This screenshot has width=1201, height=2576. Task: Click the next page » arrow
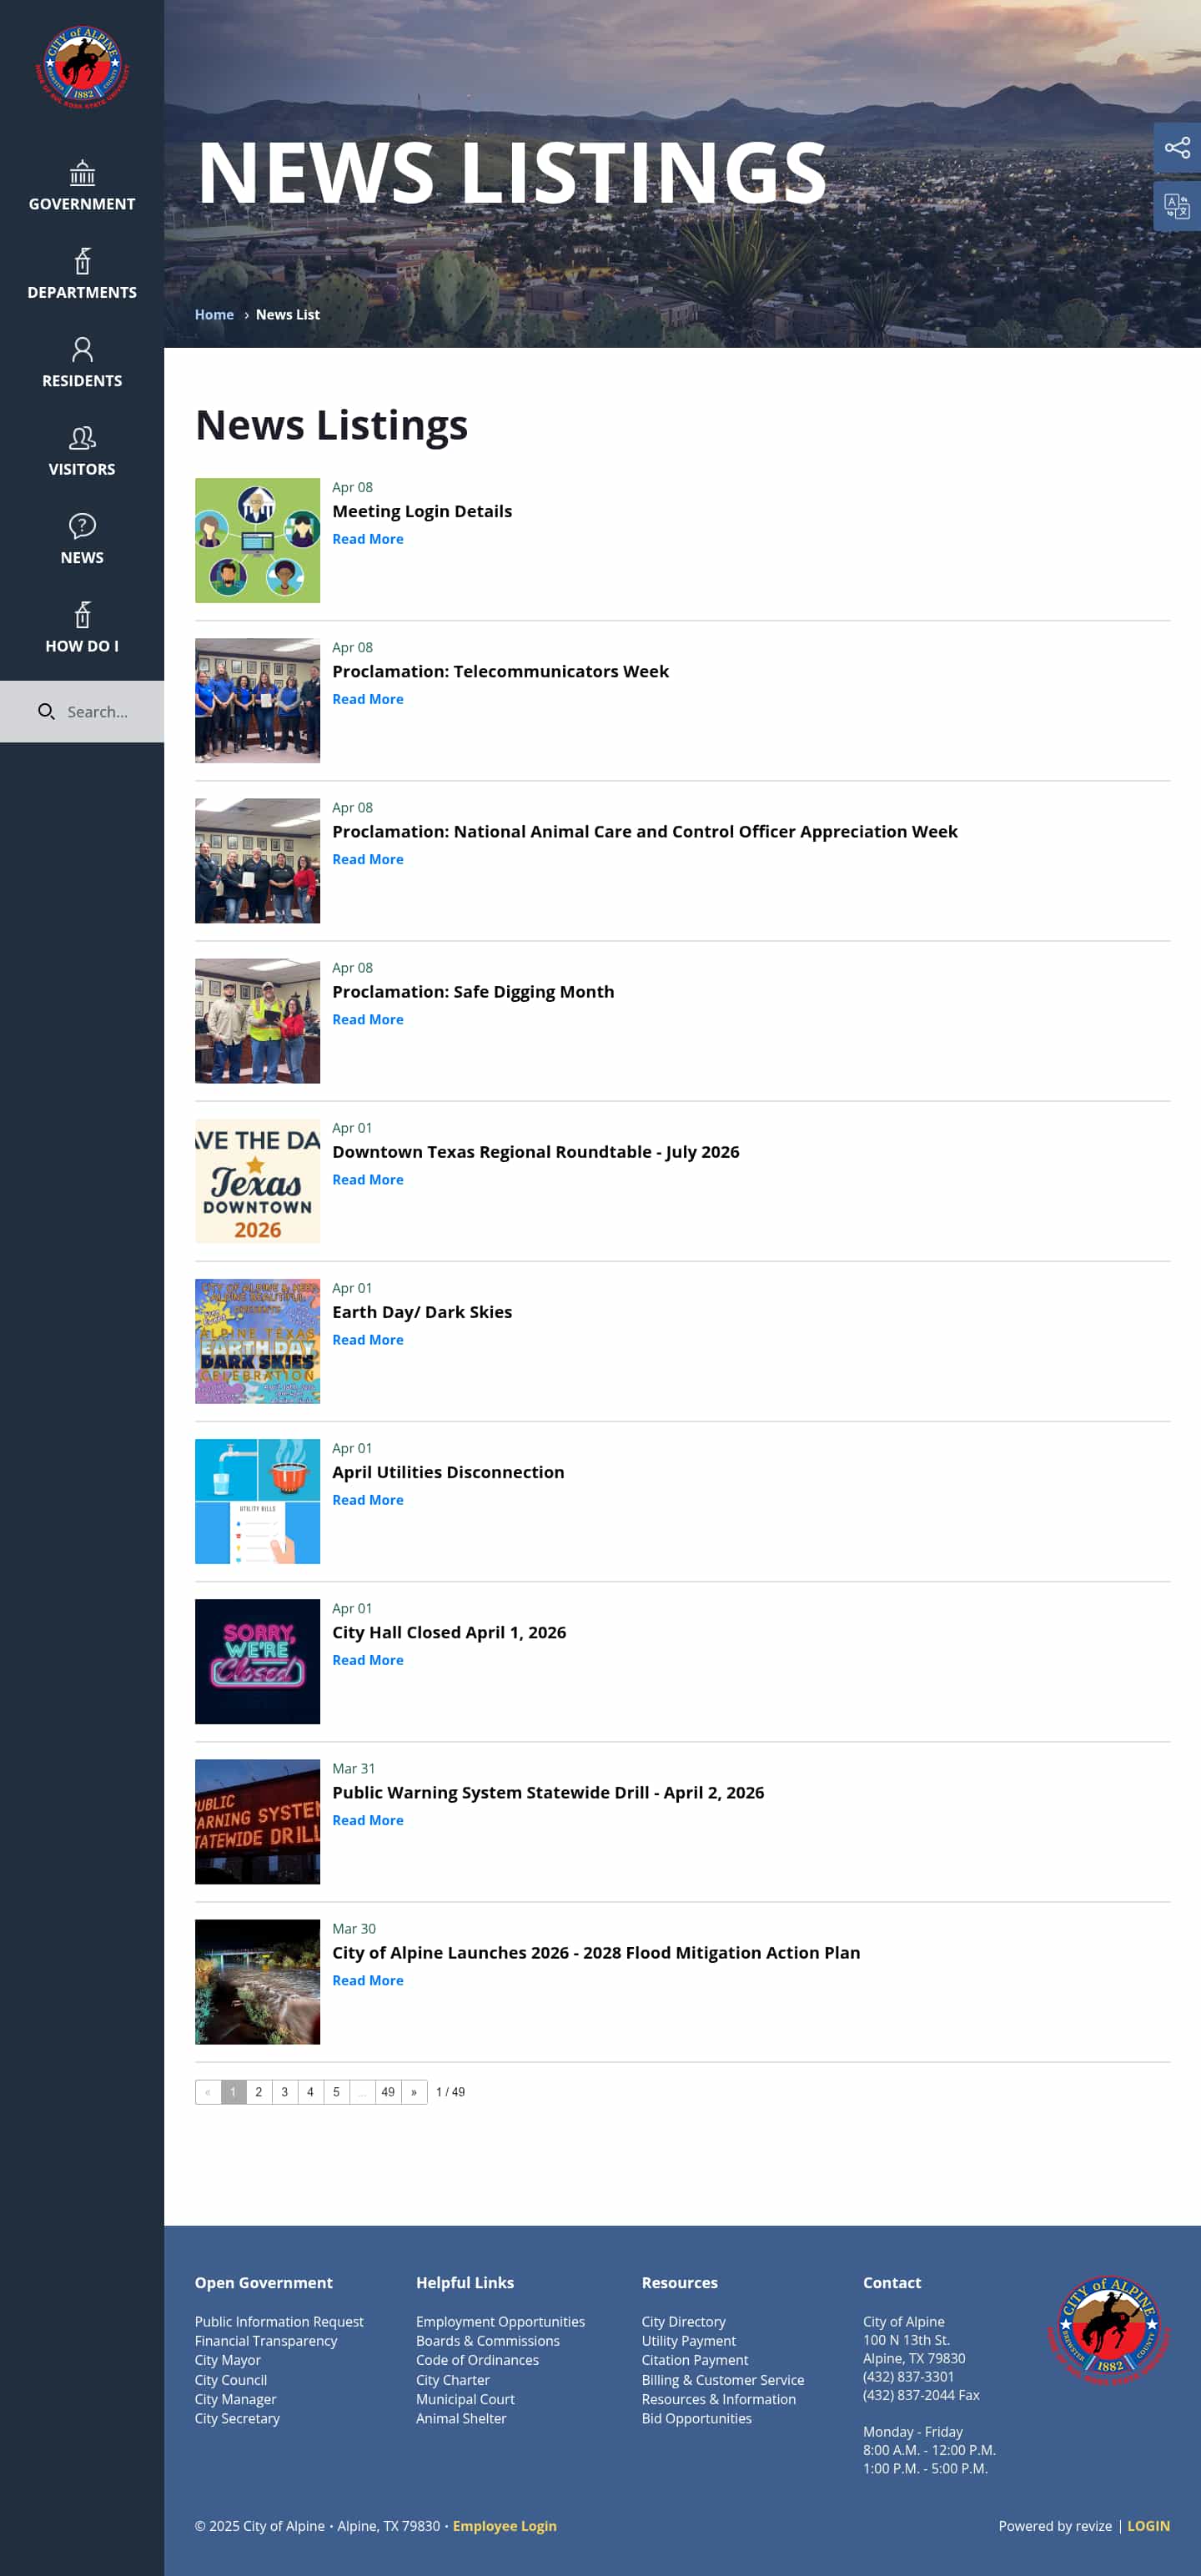click(x=414, y=2092)
